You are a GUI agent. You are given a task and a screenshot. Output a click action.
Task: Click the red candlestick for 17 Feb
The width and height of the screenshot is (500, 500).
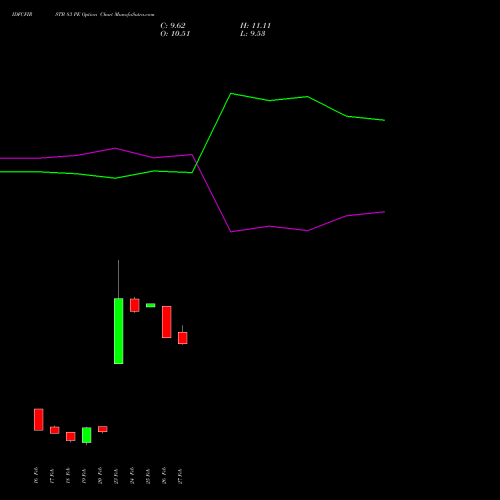(x=55, y=430)
